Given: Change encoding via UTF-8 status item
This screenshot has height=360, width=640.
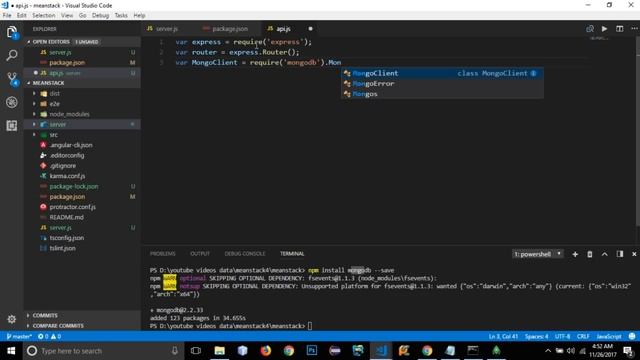Looking at the screenshot, I should 562,336.
